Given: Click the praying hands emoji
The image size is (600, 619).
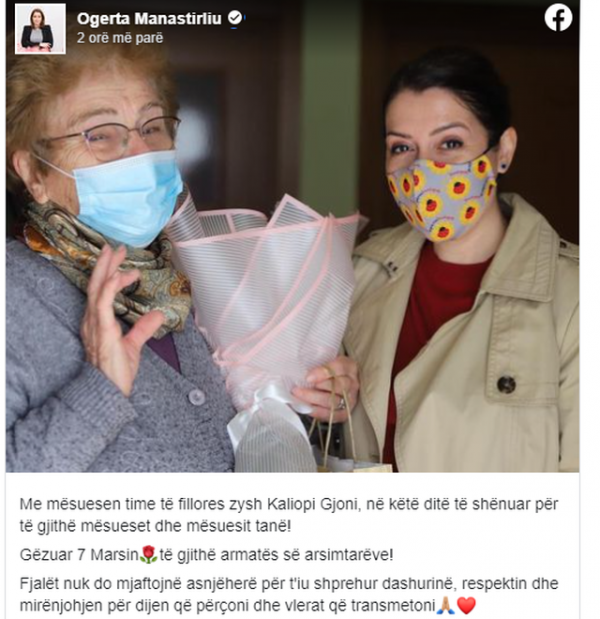Looking at the screenshot, I should pos(445,605).
